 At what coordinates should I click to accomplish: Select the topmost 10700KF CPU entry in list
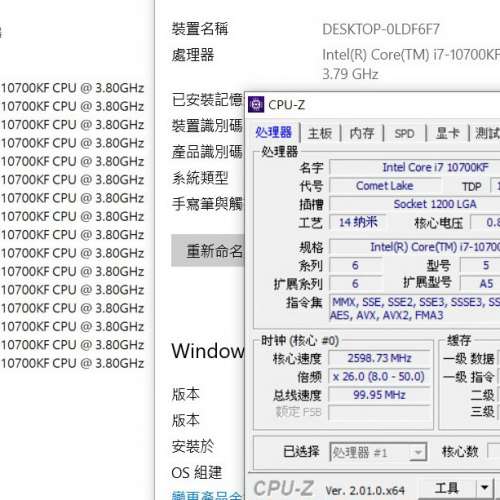tap(72, 88)
